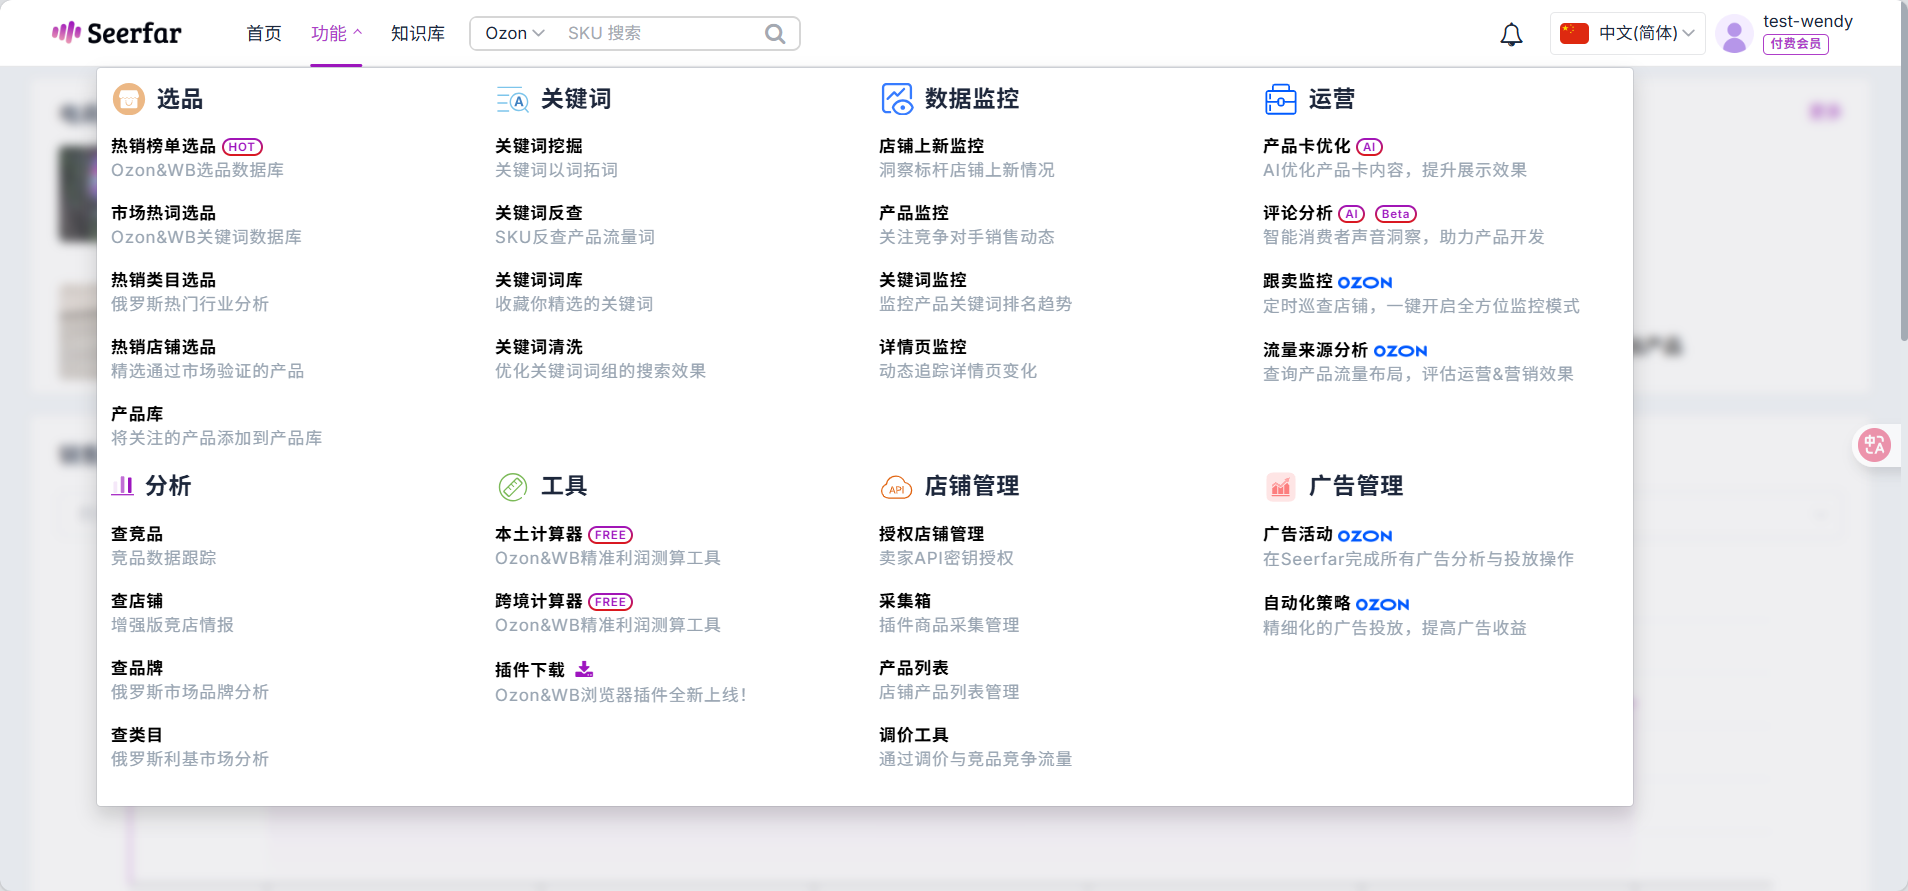Click the FREE badge beside 跨境计算器
The height and width of the screenshot is (891, 1908).
[x=610, y=602]
